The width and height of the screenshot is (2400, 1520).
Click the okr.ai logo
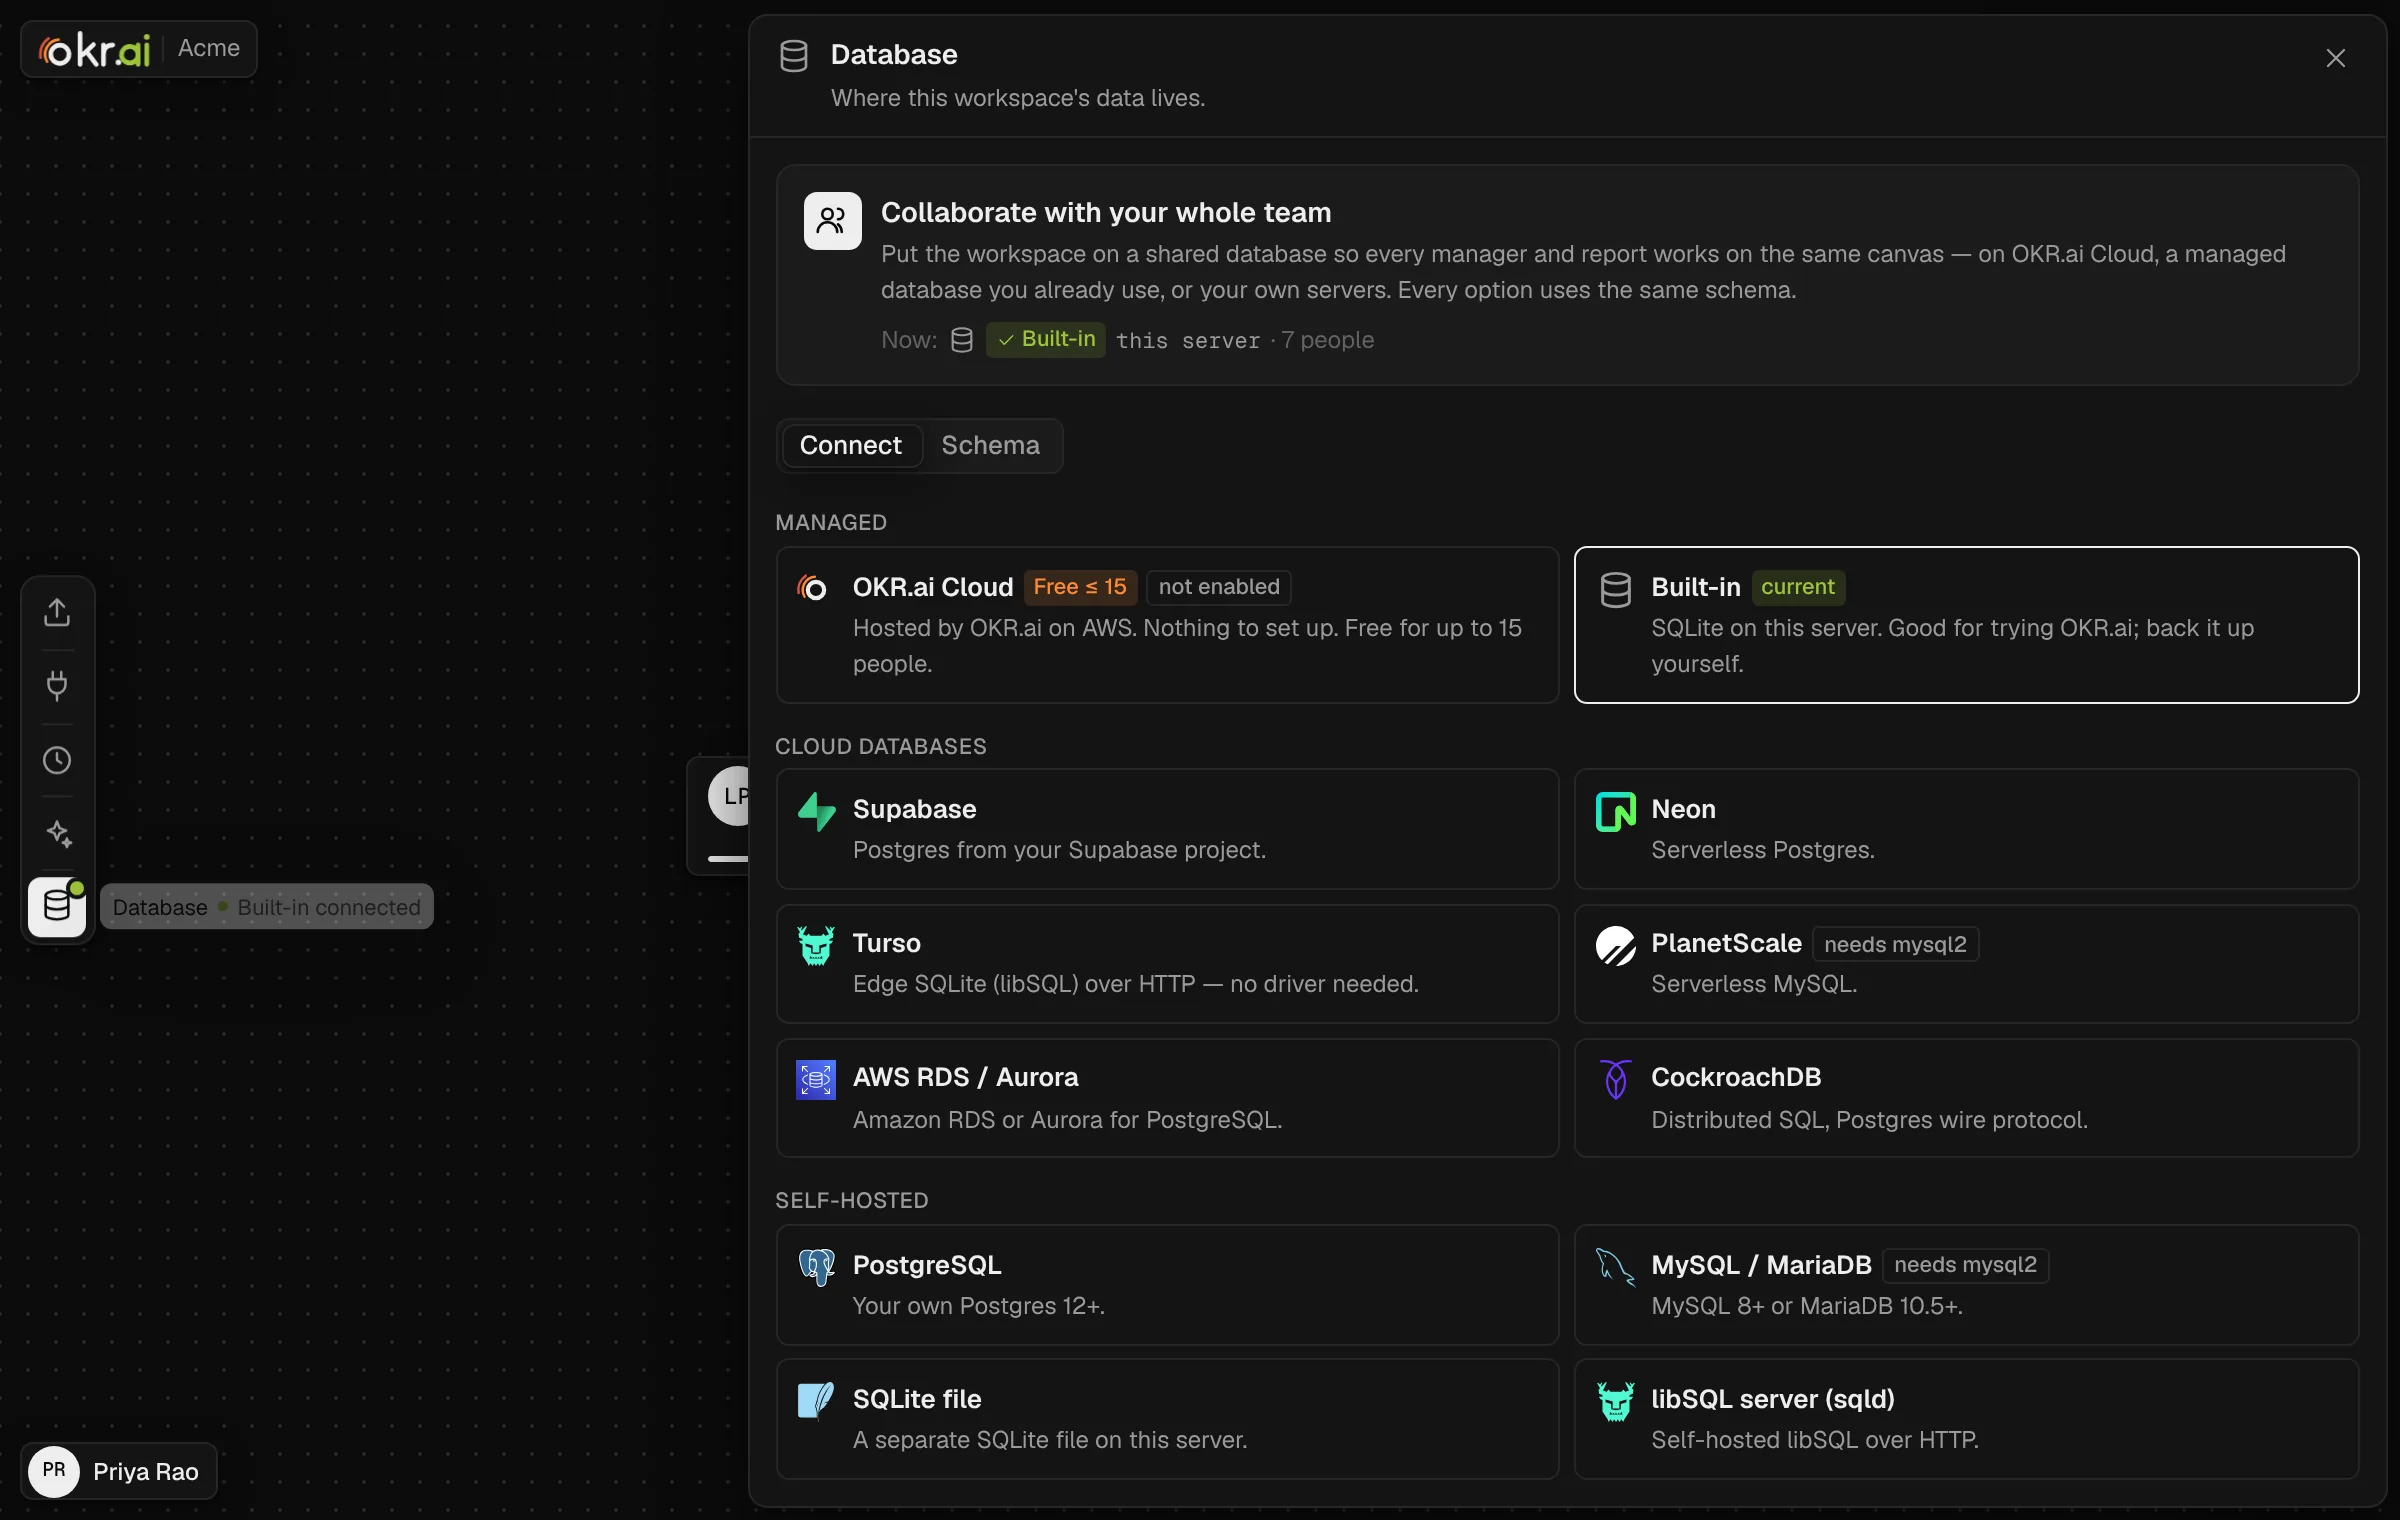coord(94,49)
